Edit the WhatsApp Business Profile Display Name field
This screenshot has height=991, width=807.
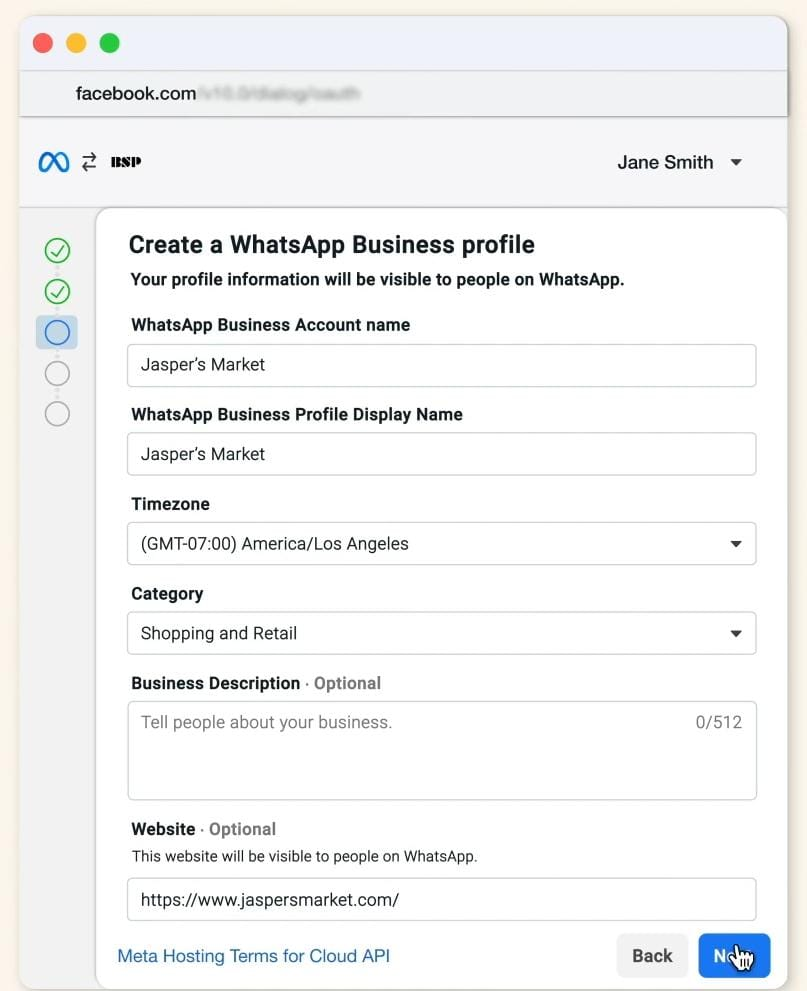(x=442, y=454)
